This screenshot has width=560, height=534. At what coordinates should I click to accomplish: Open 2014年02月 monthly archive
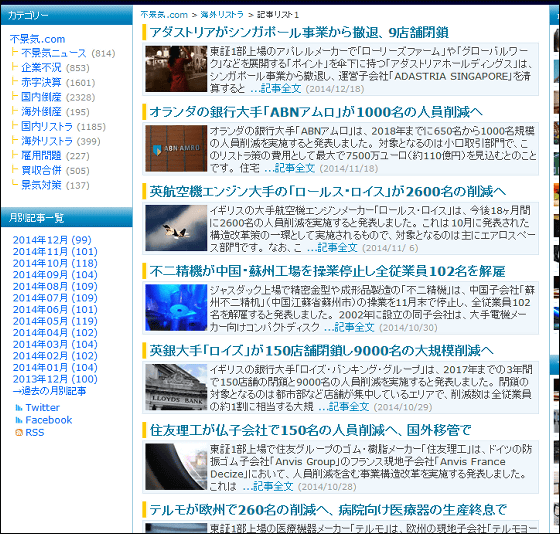55,356
